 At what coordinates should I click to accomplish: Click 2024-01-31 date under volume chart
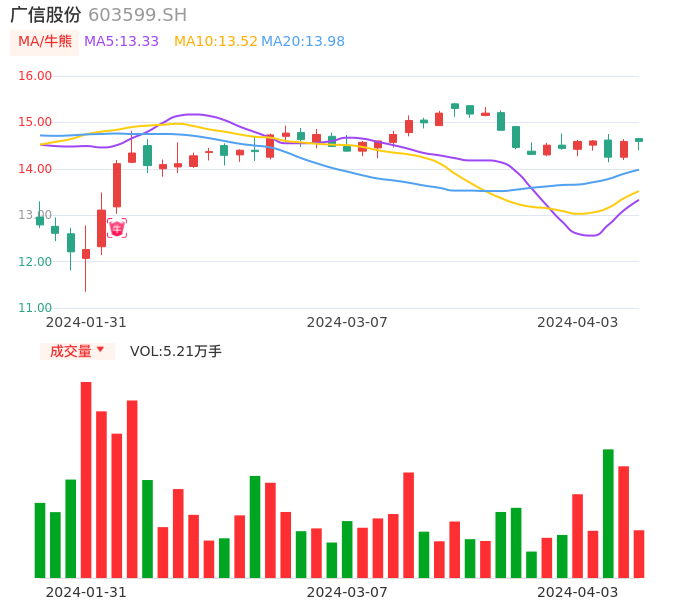point(86,592)
